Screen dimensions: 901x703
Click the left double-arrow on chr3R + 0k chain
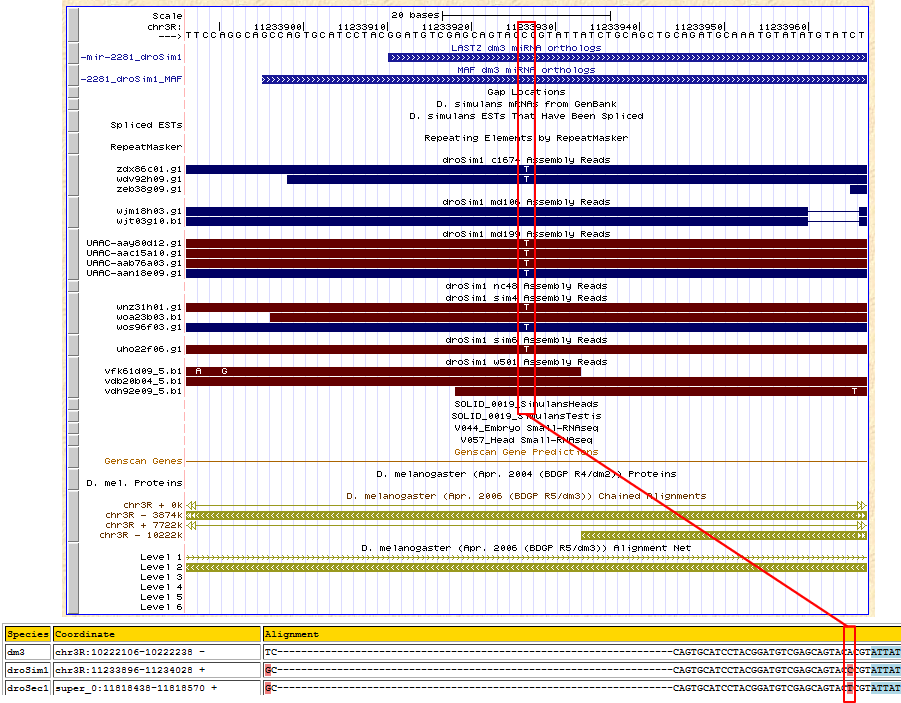click(192, 505)
